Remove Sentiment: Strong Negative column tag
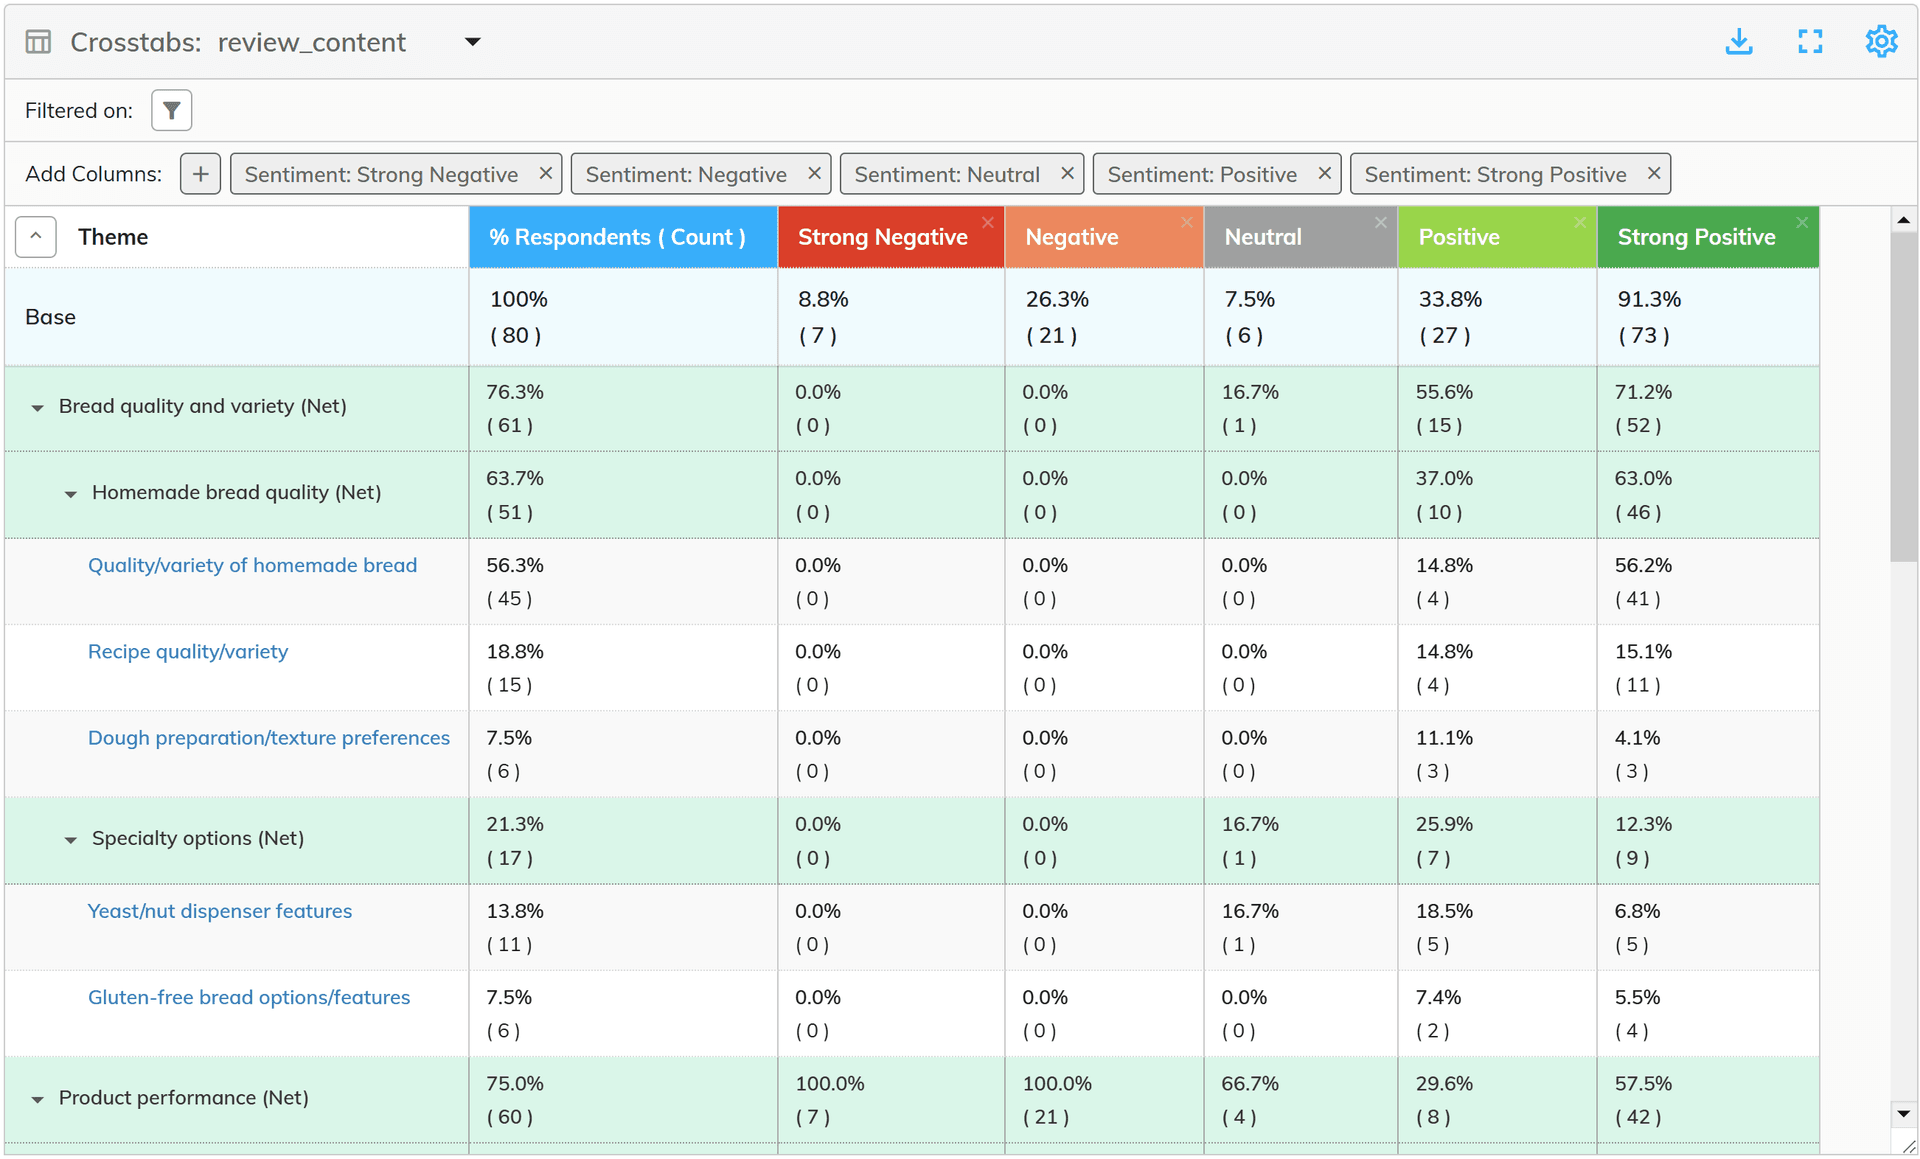 click(x=546, y=173)
